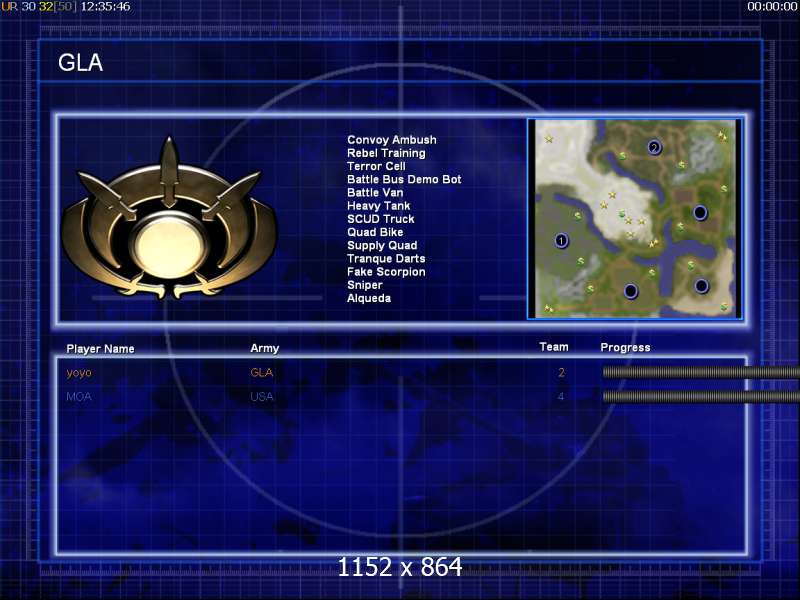Click the "SCUD Truck" entry
The height and width of the screenshot is (600, 800).
pyautogui.click(x=381, y=219)
